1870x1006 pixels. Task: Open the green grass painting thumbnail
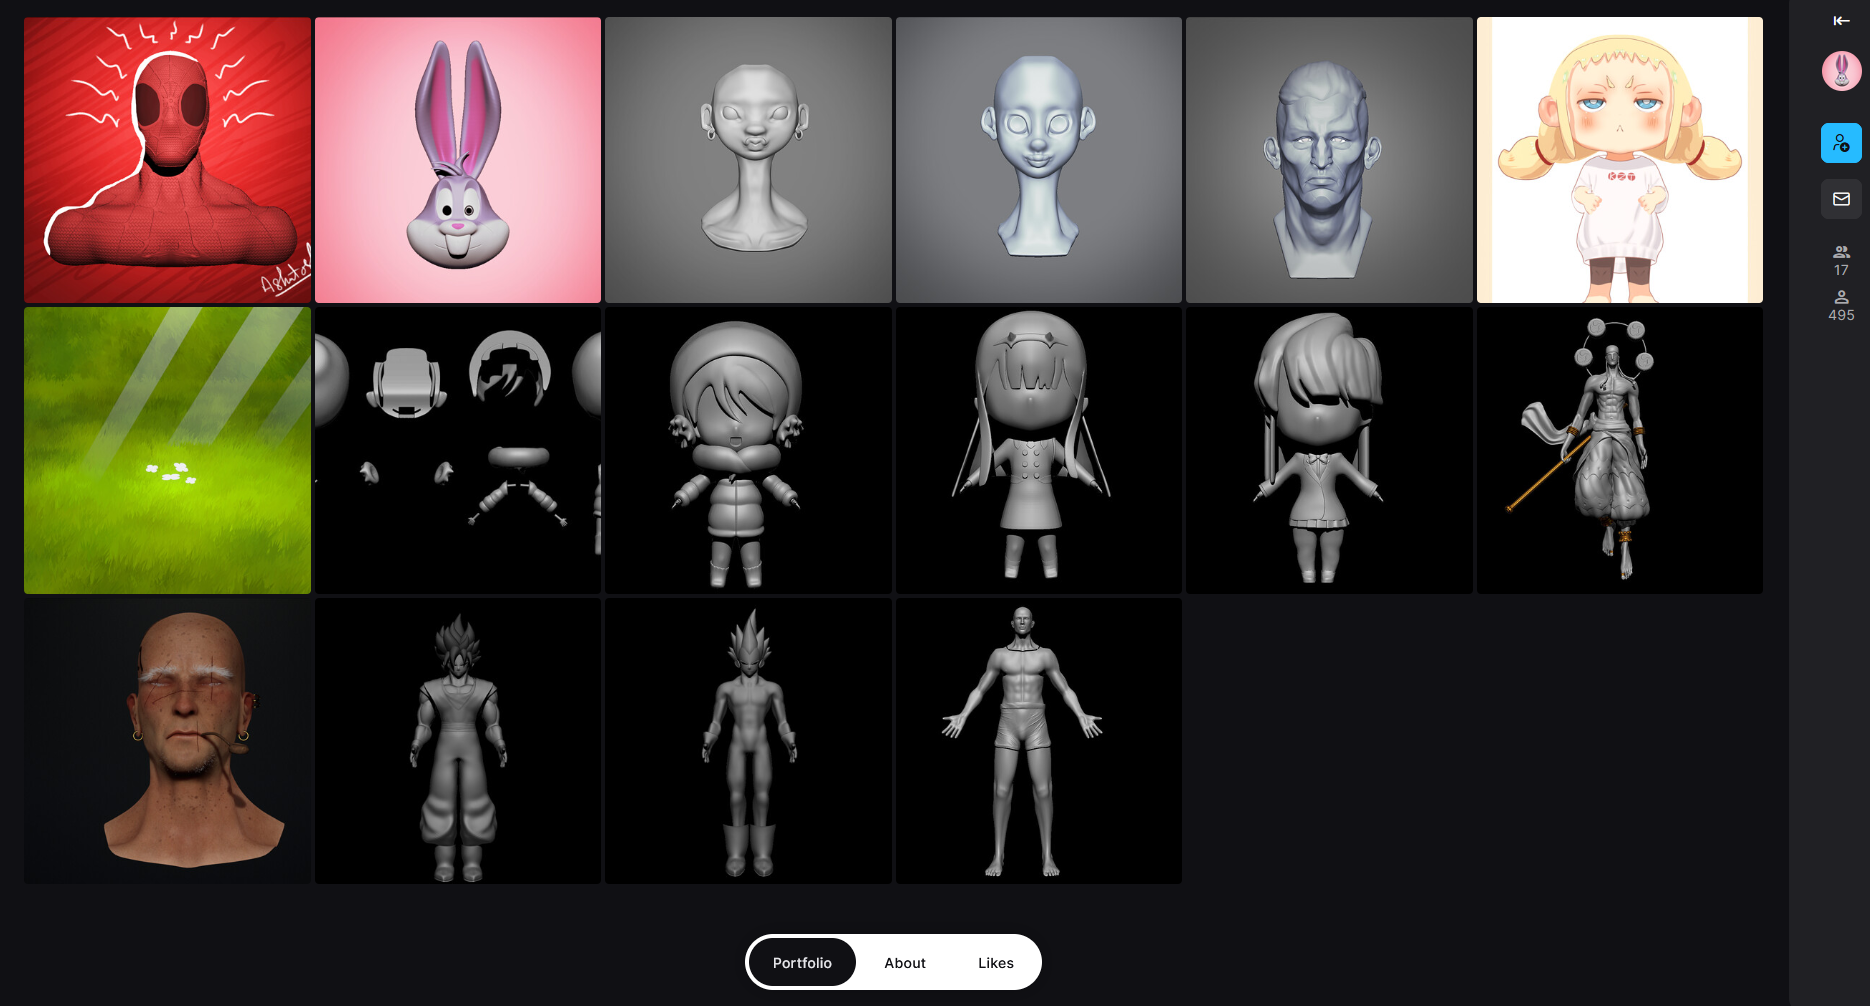167,450
